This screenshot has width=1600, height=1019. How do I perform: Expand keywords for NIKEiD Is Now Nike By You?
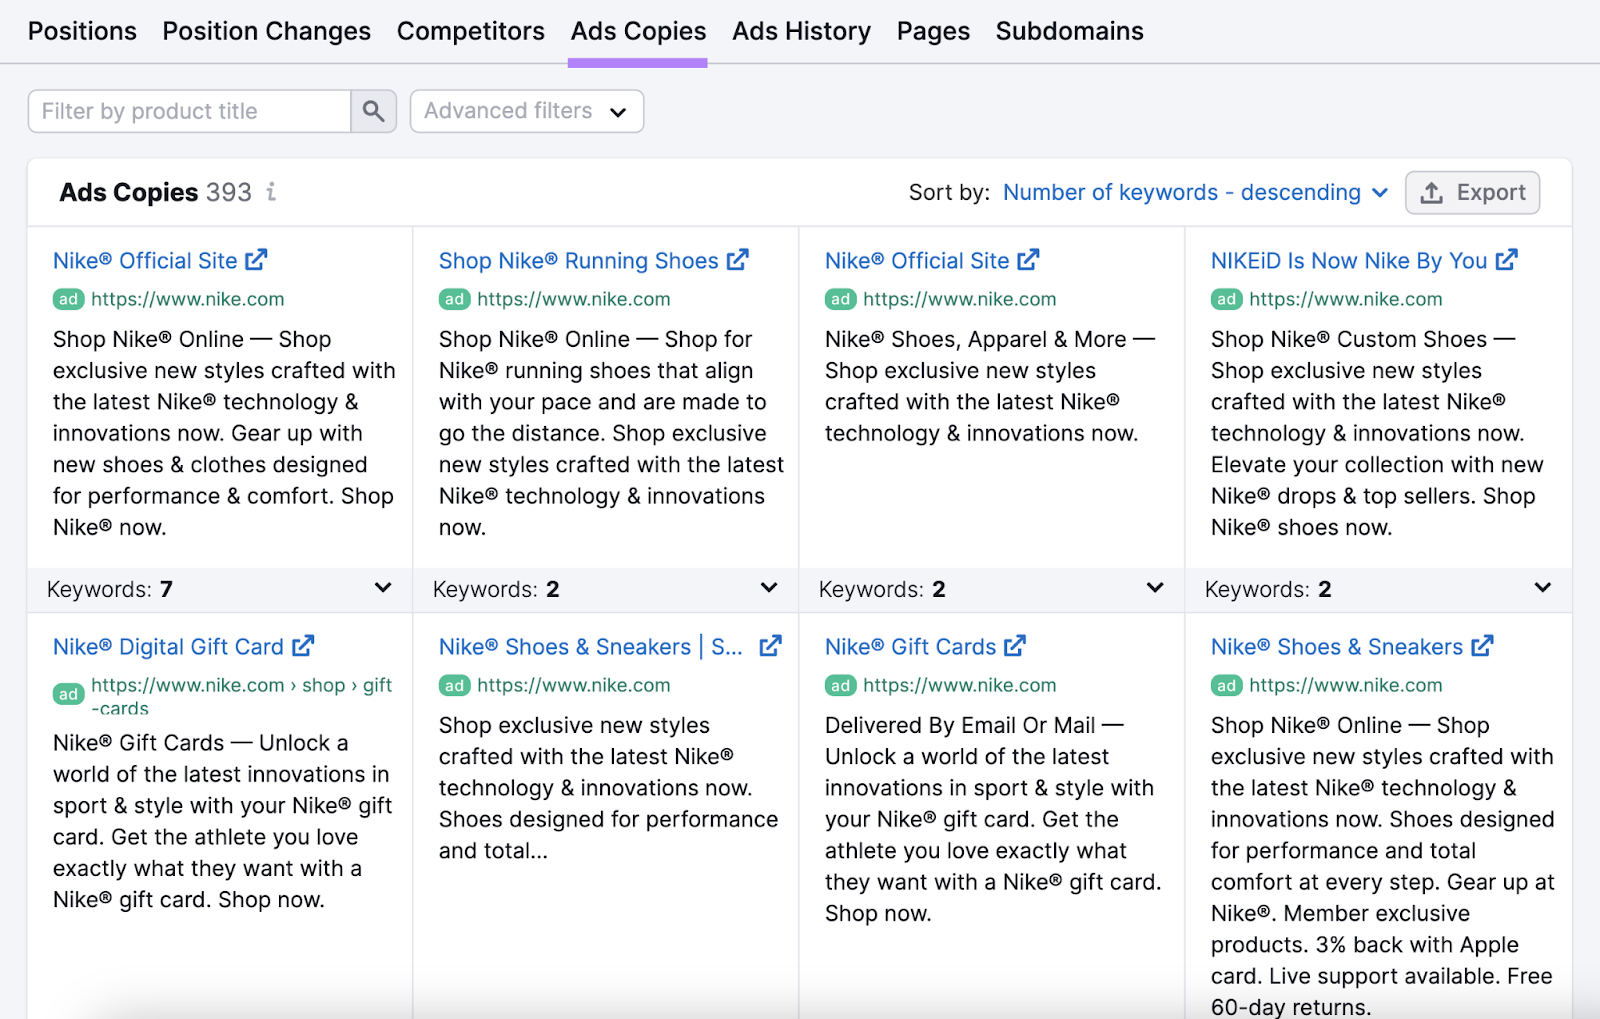(x=1540, y=588)
